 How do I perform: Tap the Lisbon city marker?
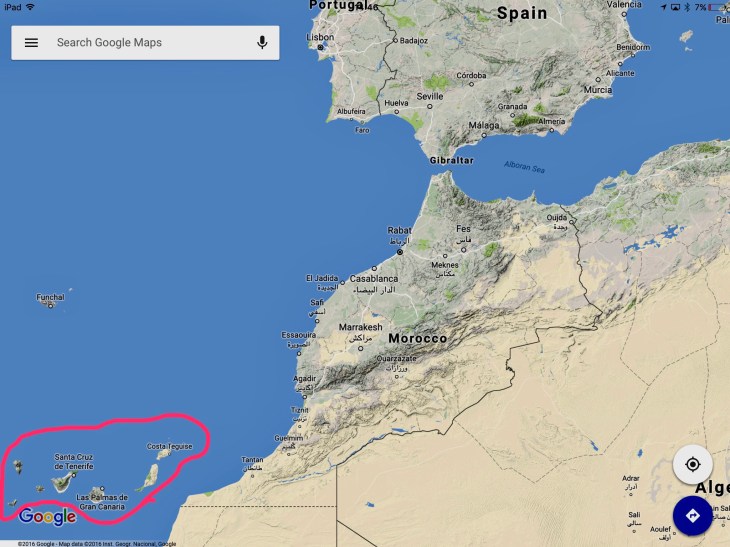point(320,47)
